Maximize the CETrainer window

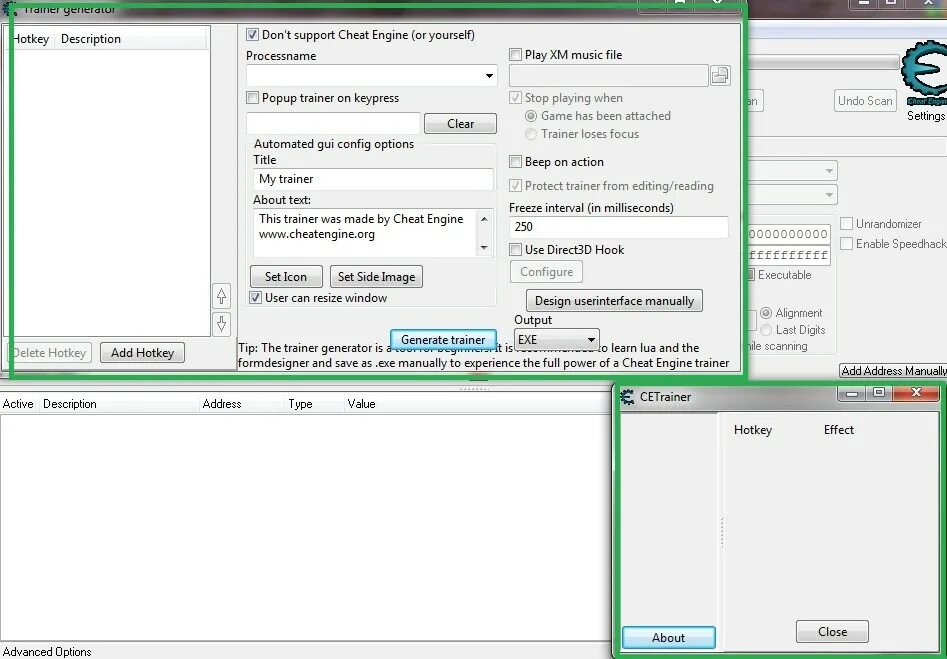click(x=879, y=393)
